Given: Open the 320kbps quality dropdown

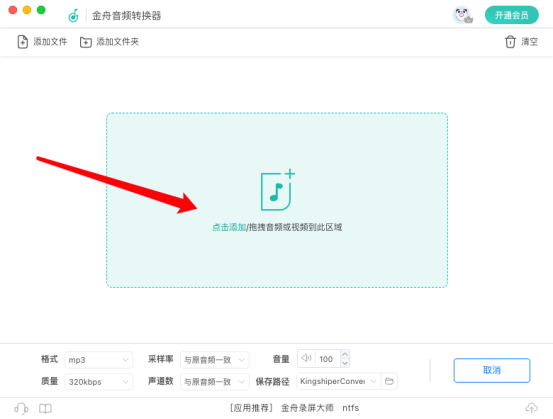Looking at the screenshot, I should pos(98,382).
